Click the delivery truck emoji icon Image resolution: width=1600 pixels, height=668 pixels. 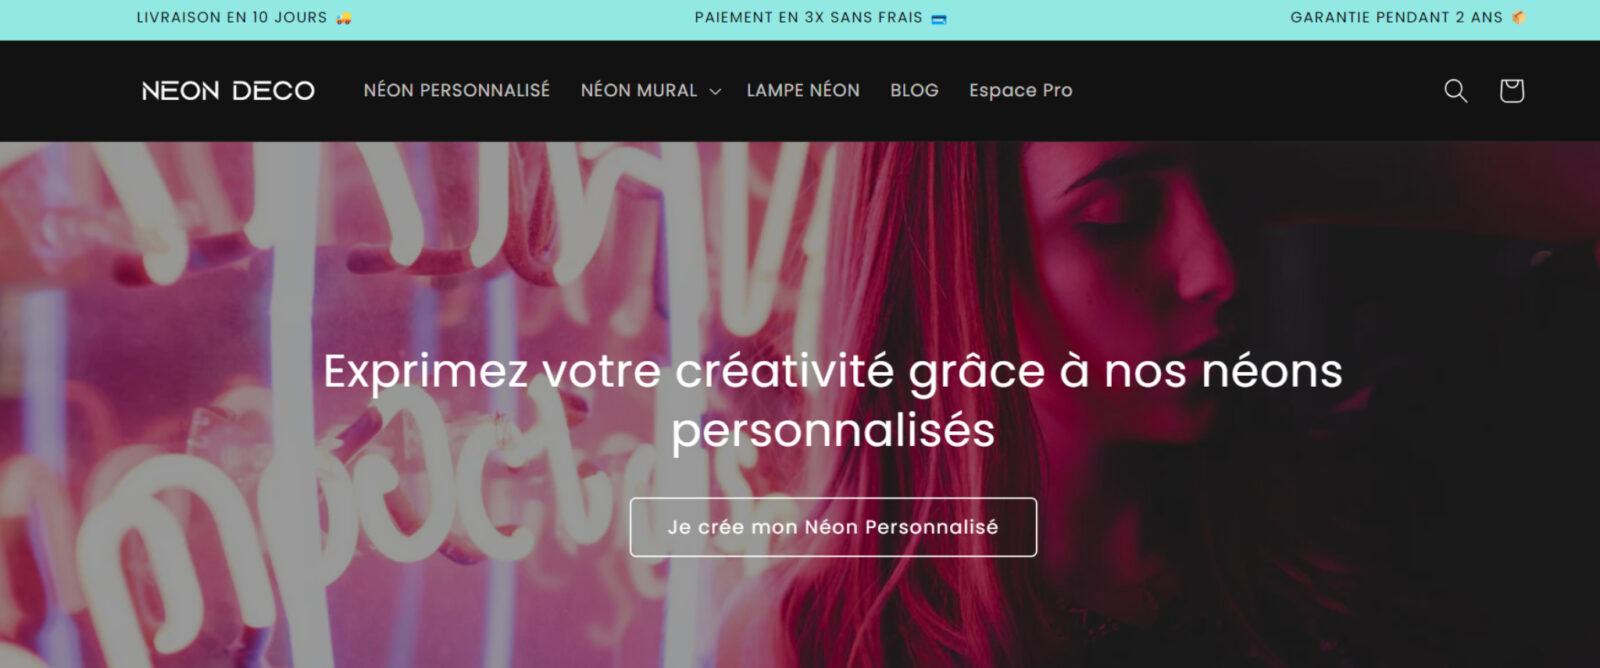tap(344, 18)
